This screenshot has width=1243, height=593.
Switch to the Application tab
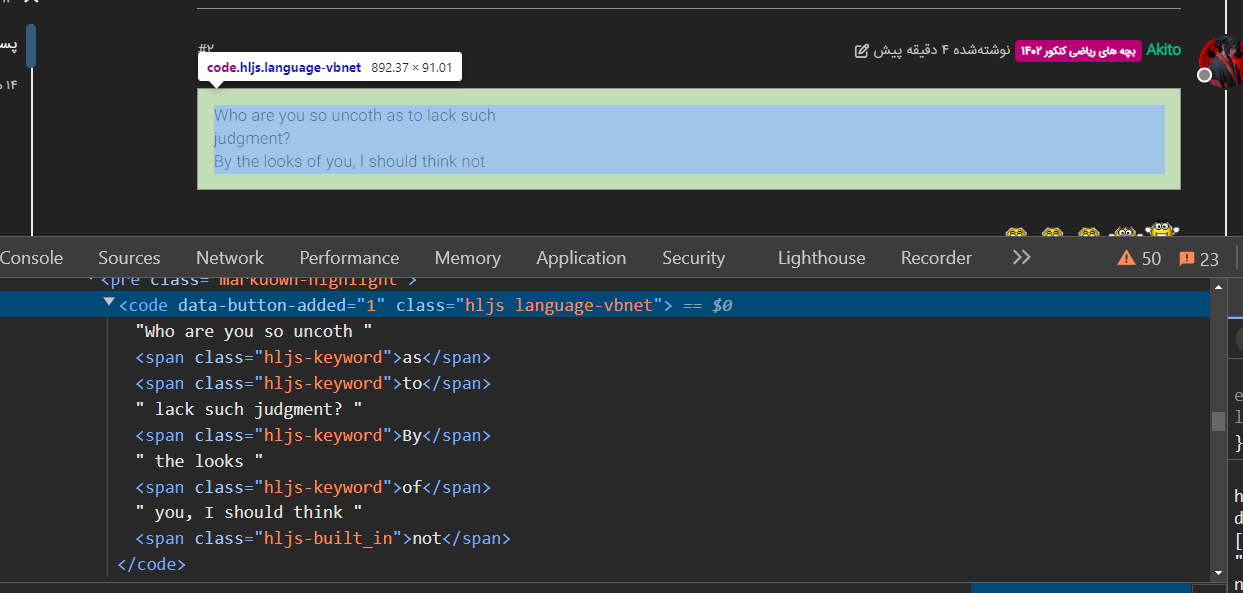[x=581, y=258]
